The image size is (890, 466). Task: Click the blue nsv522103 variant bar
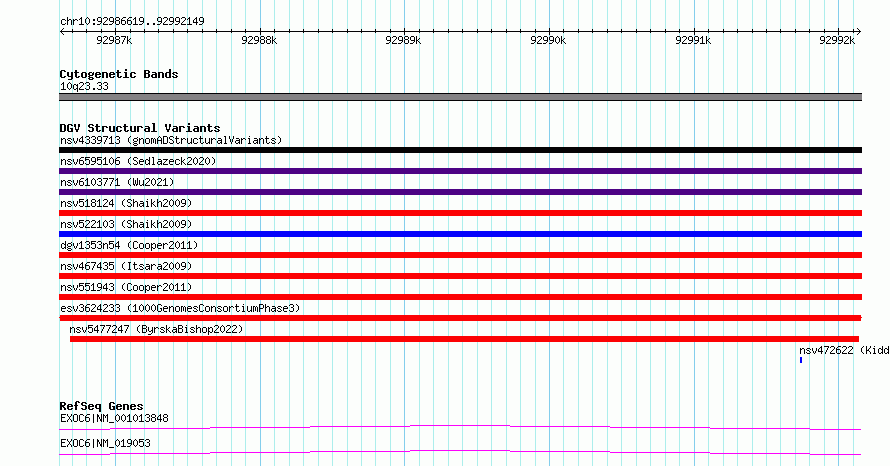pos(460,234)
